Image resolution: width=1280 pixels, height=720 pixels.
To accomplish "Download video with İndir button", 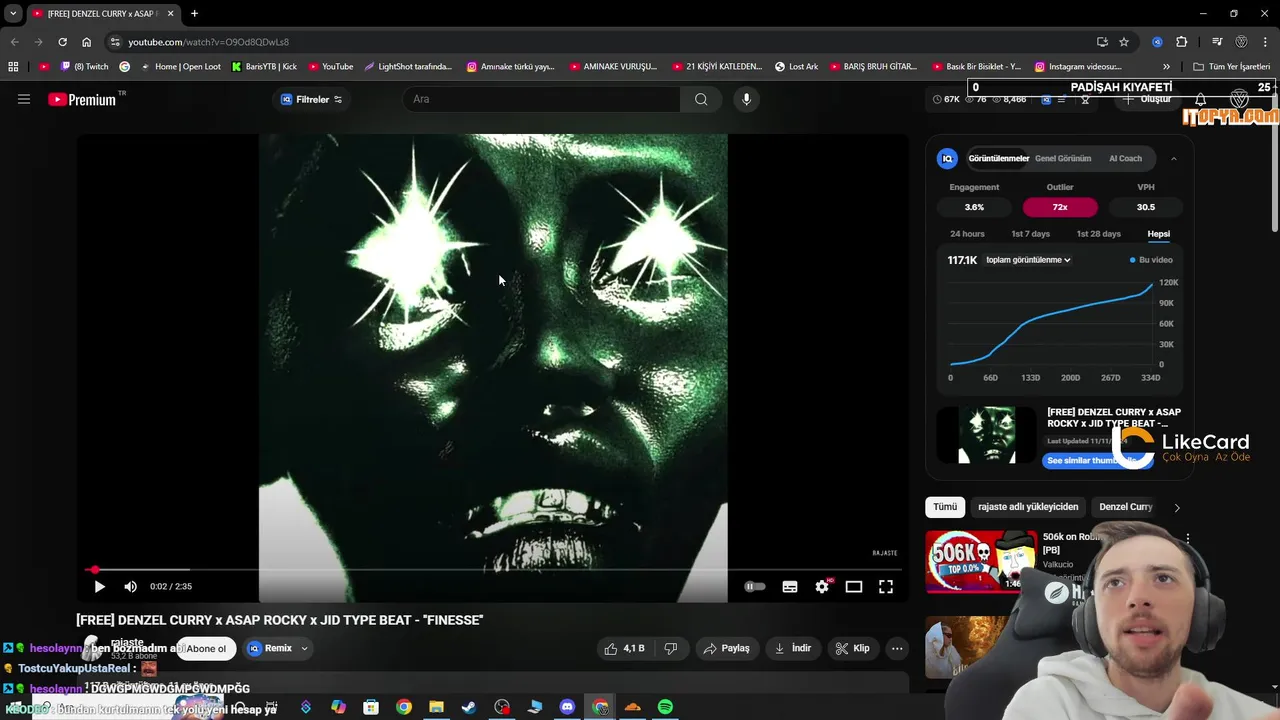I will 793,648.
